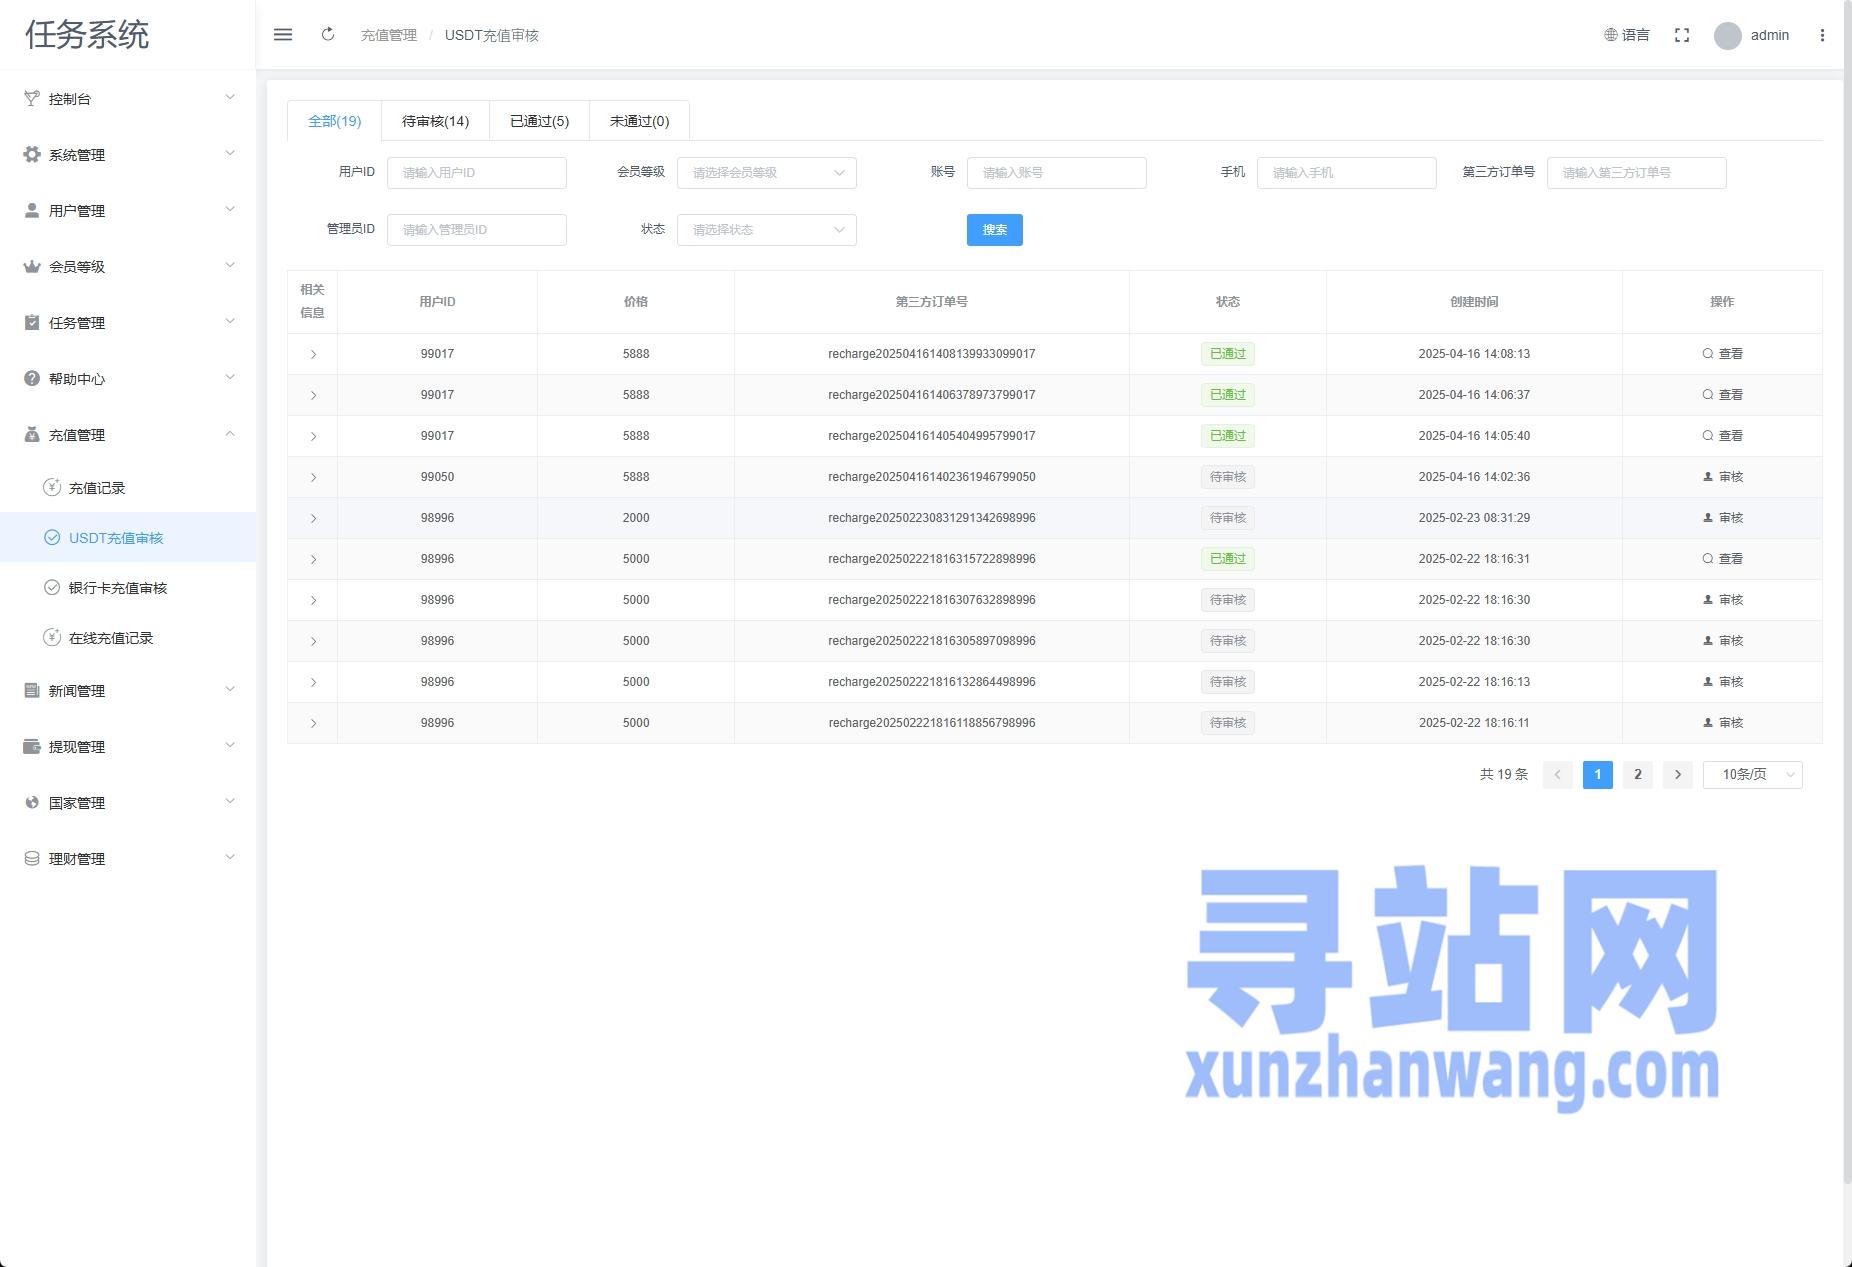Click 查看 for the 18:16:31 row
The image size is (1852, 1267).
[x=1722, y=559]
